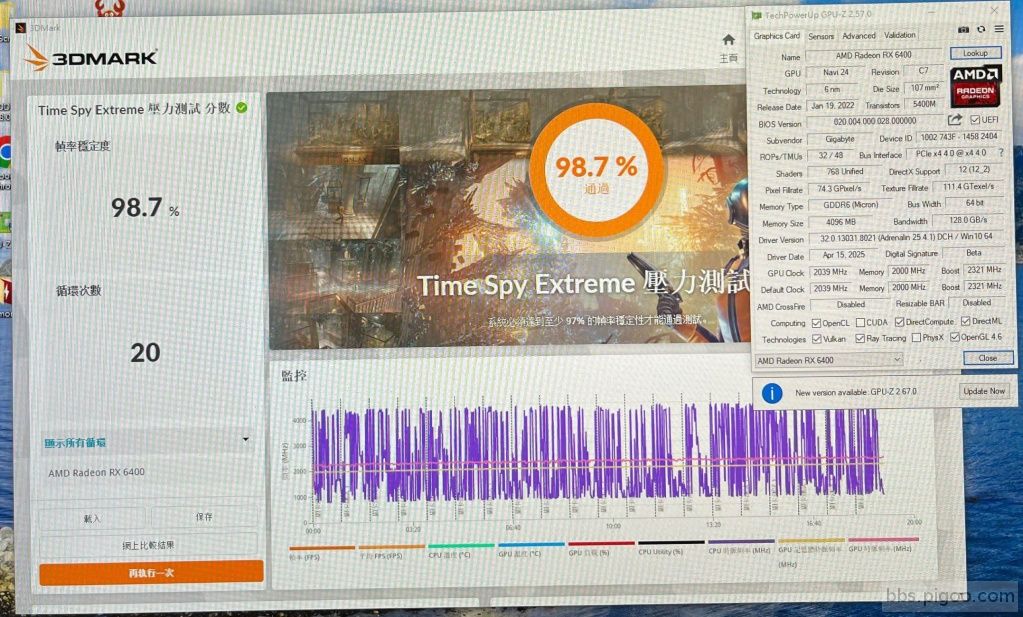Click the BIOS Version field

click(x=875, y=121)
